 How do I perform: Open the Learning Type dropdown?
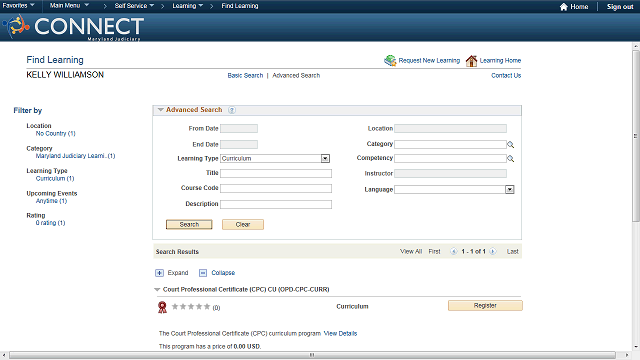coord(325,158)
